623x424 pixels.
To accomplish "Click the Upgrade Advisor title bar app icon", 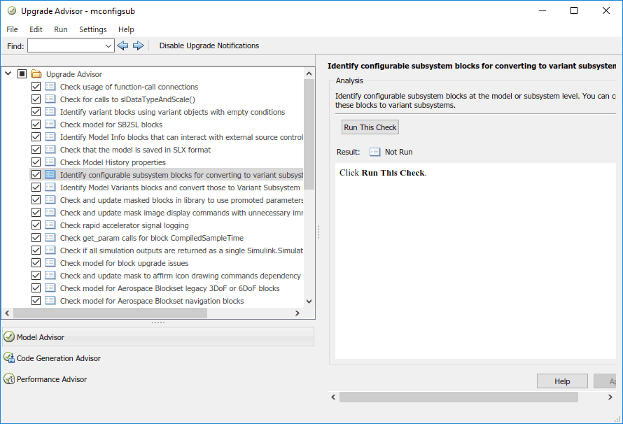I will (x=12, y=11).
